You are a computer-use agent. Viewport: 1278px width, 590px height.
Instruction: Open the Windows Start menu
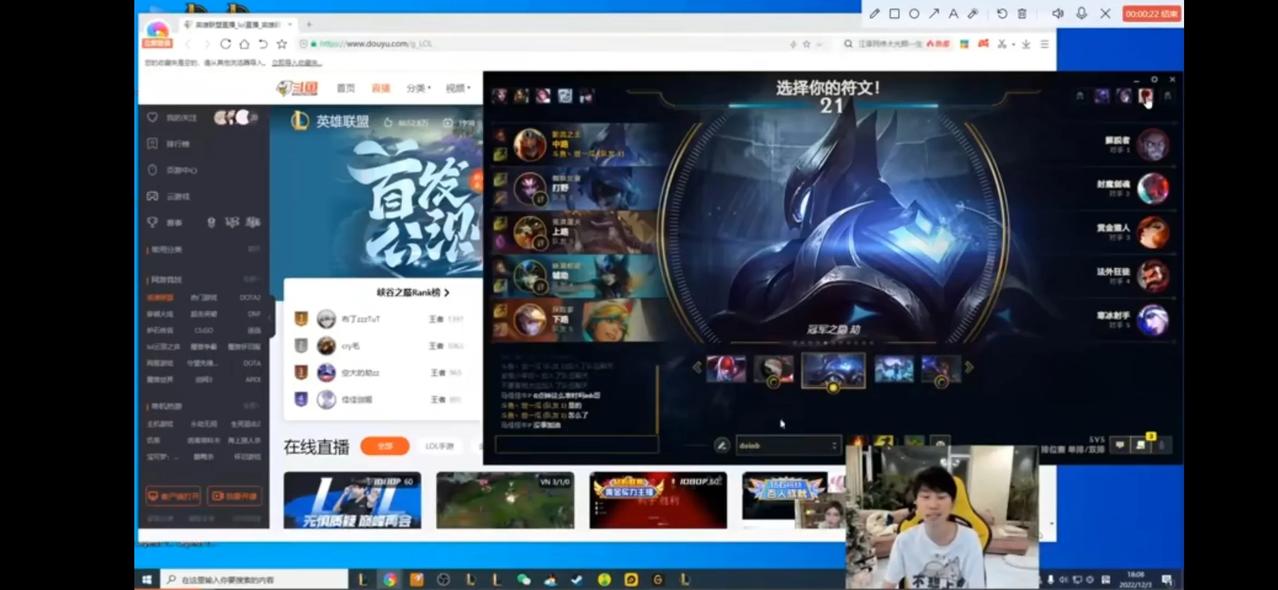pos(147,580)
